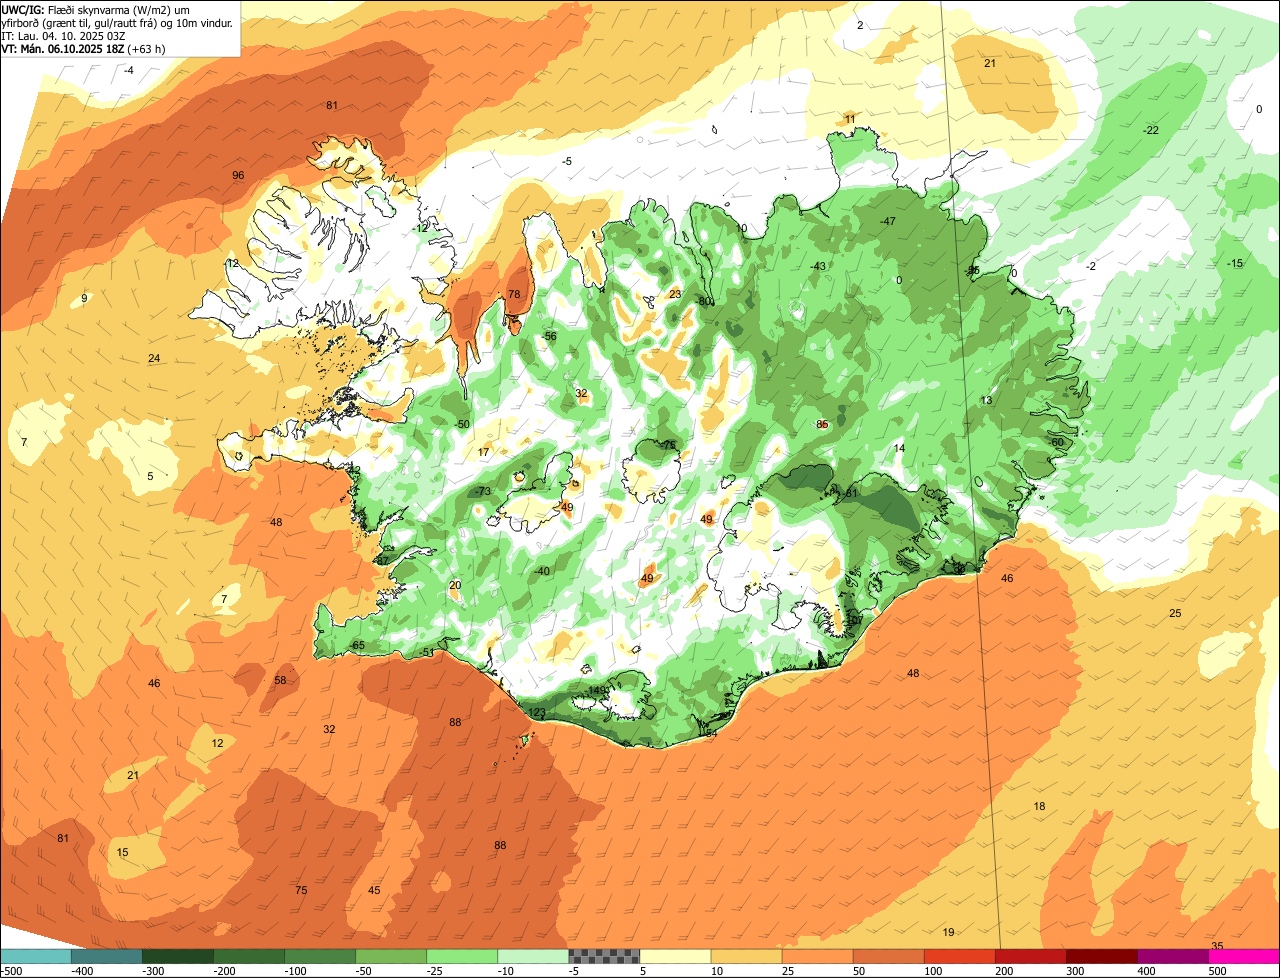Click the map value '-43' in north Iceland

(817, 266)
